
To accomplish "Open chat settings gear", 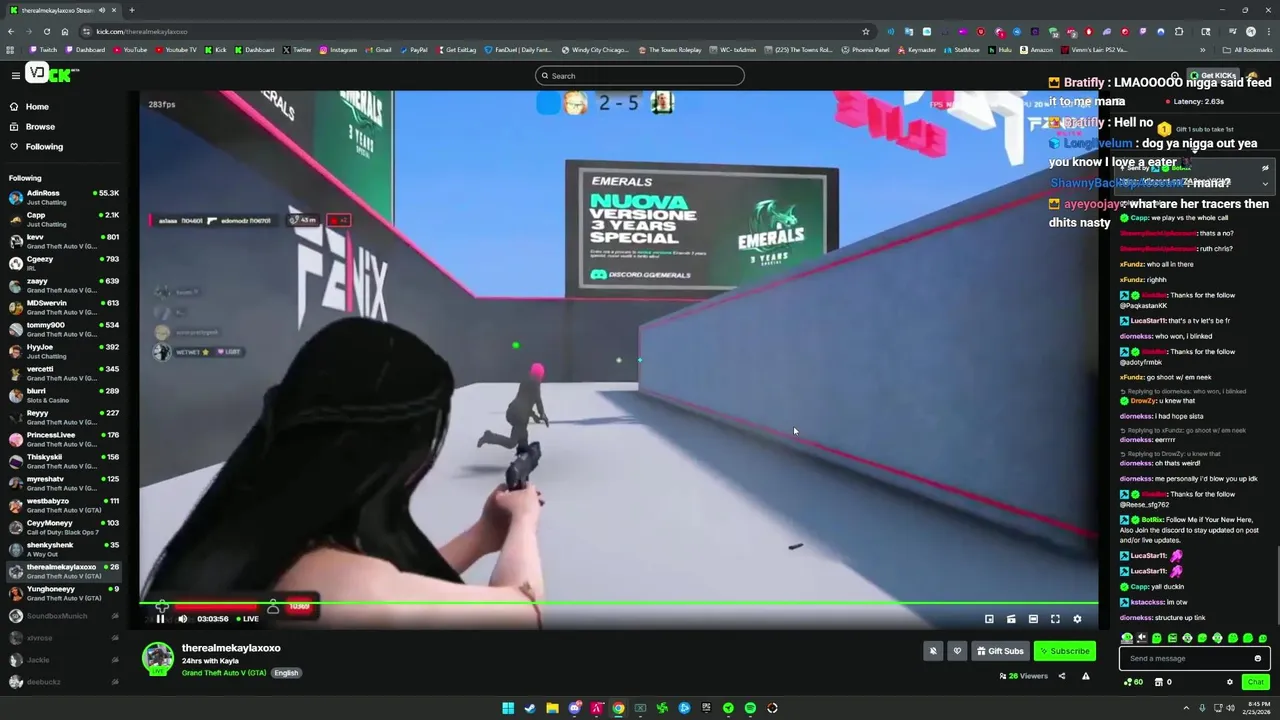I will click(1230, 682).
